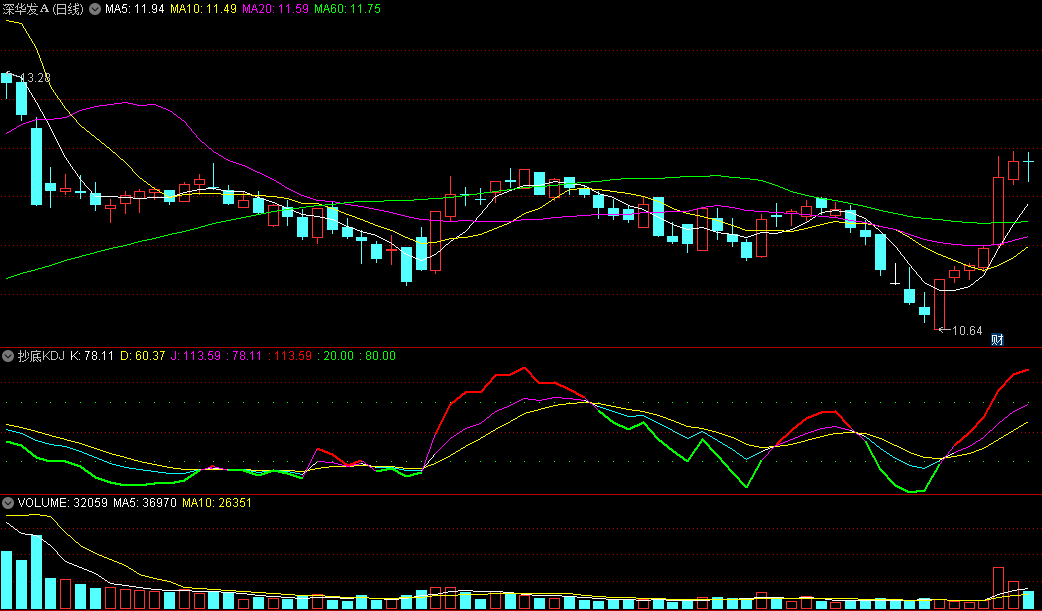This screenshot has width=1042, height=611.
Task: Click the J: 113.59 value
Action: point(194,356)
